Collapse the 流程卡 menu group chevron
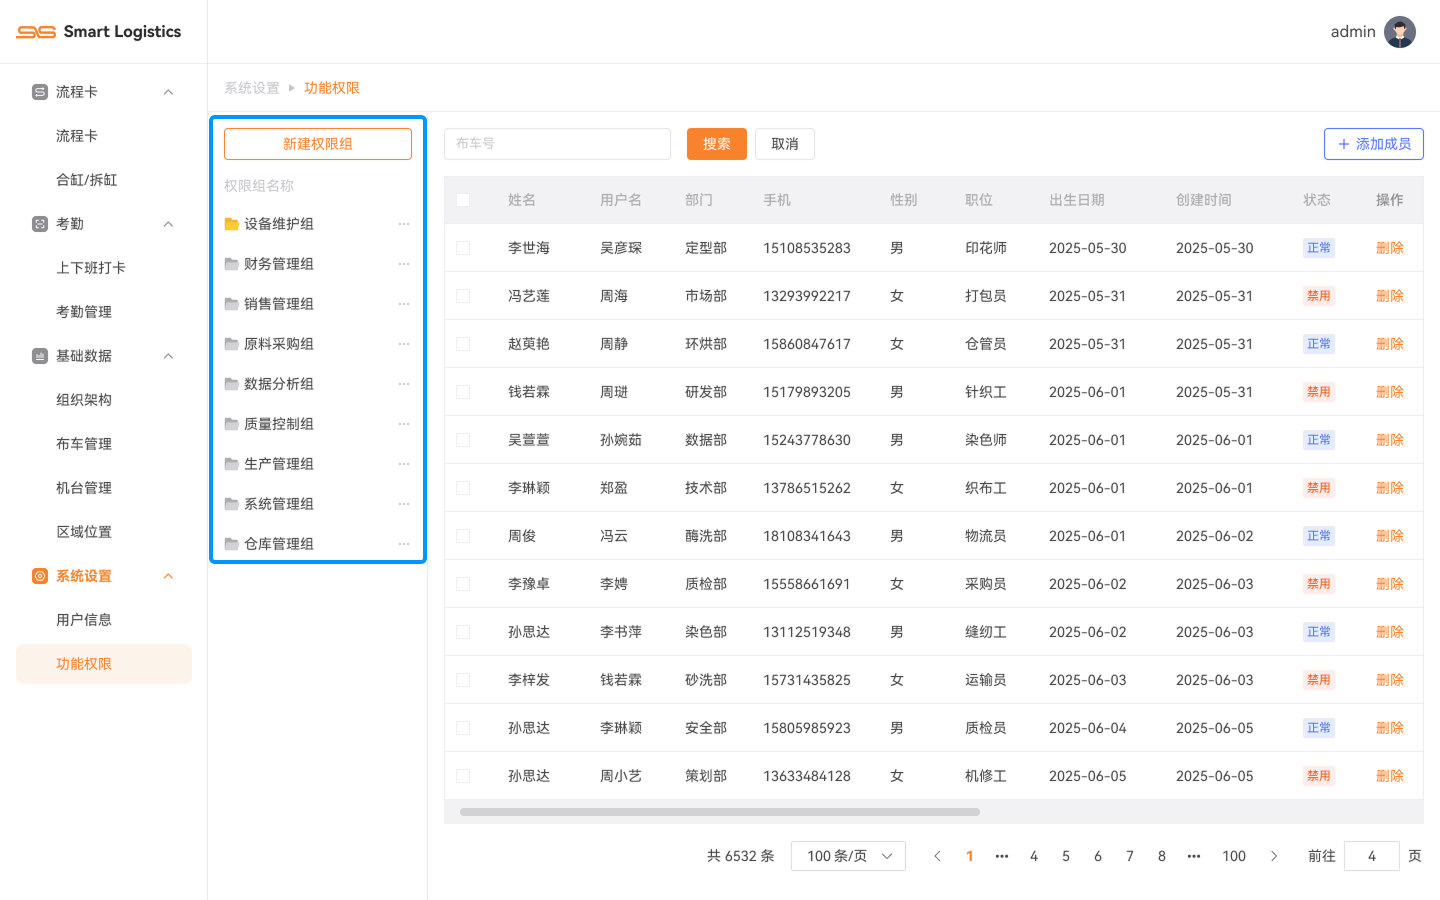 (x=168, y=92)
